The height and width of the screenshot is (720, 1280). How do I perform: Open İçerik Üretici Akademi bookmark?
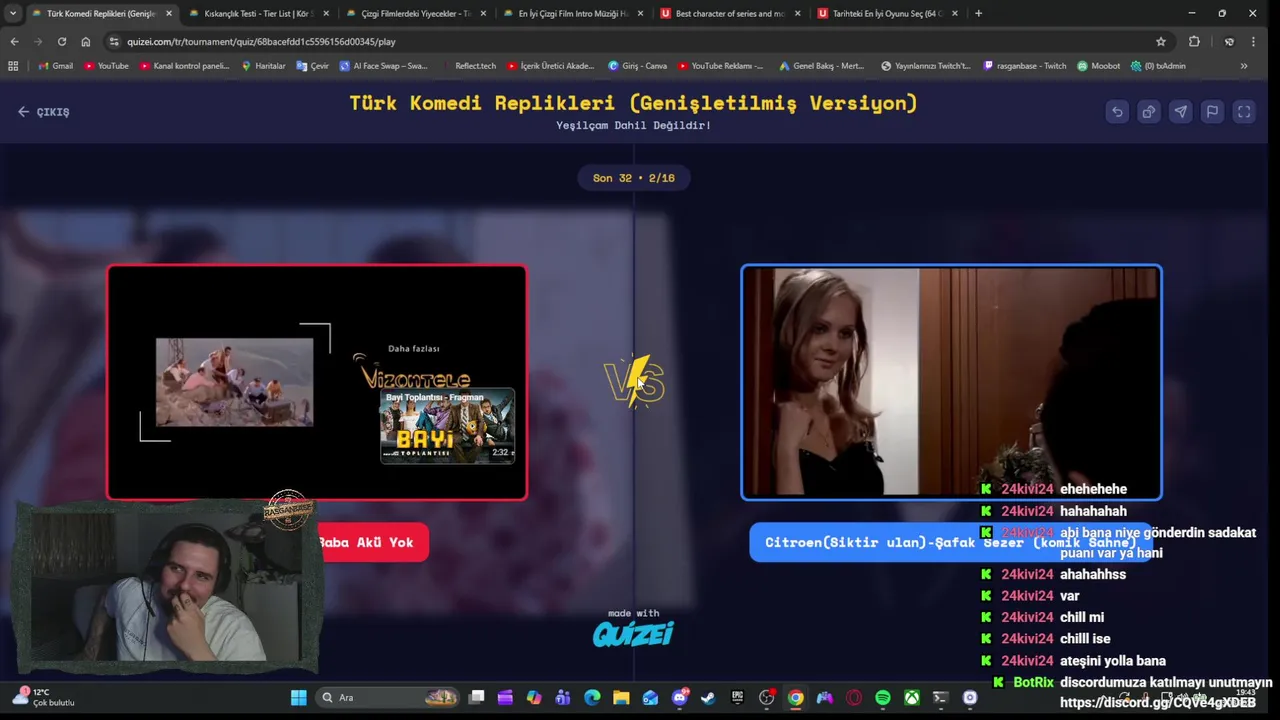pos(551,66)
